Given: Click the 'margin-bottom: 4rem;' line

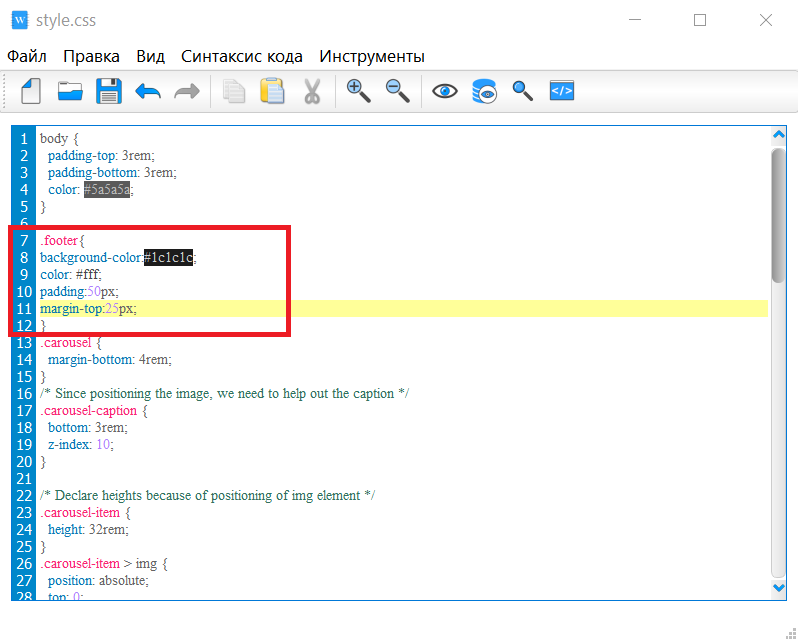Looking at the screenshot, I should (x=110, y=359).
